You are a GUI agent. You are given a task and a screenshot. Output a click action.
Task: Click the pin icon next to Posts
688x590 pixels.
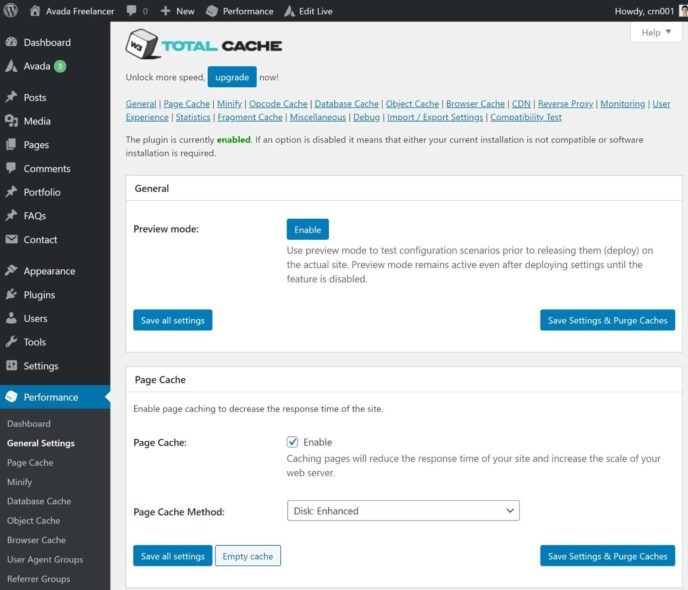11,97
